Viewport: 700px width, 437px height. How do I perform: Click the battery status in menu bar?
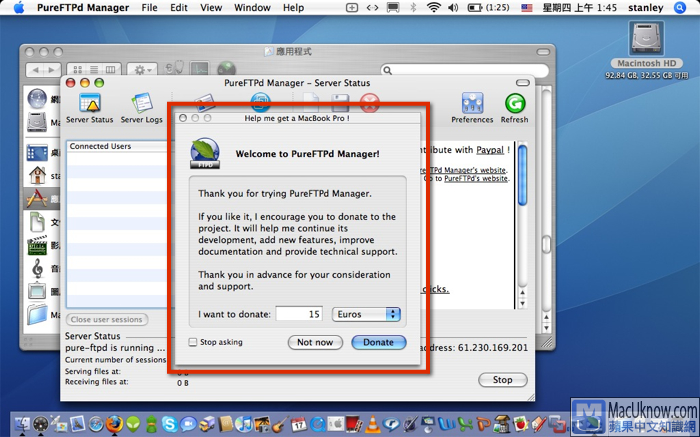tap(488, 8)
